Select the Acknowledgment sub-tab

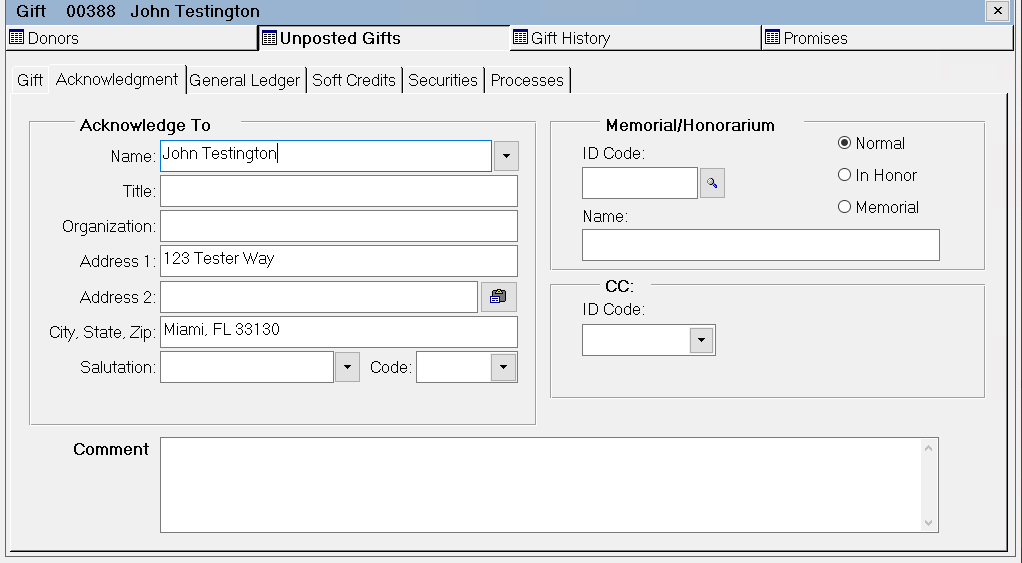pos(117,79)
